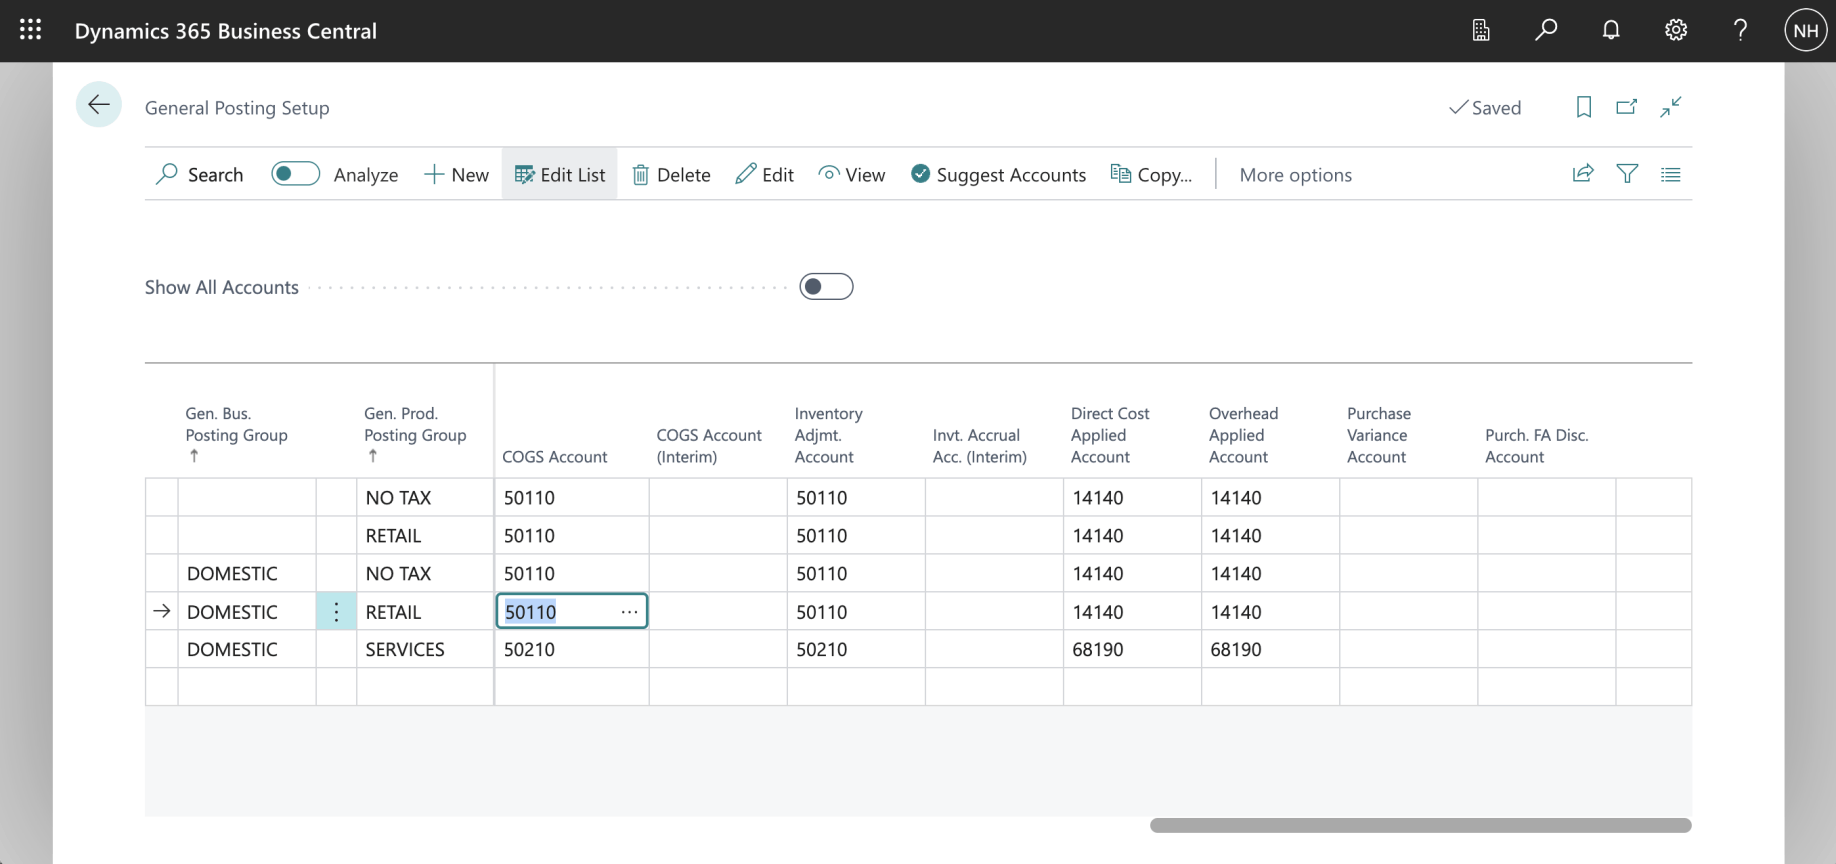Viewport: 1836px width, 864px height.
Task: Open the settings gear icon
Action: (1675, 30)
